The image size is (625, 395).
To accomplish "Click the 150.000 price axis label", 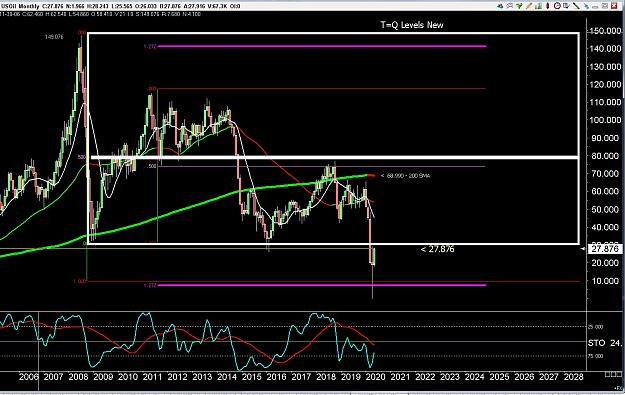I will (x=605, y=31).
